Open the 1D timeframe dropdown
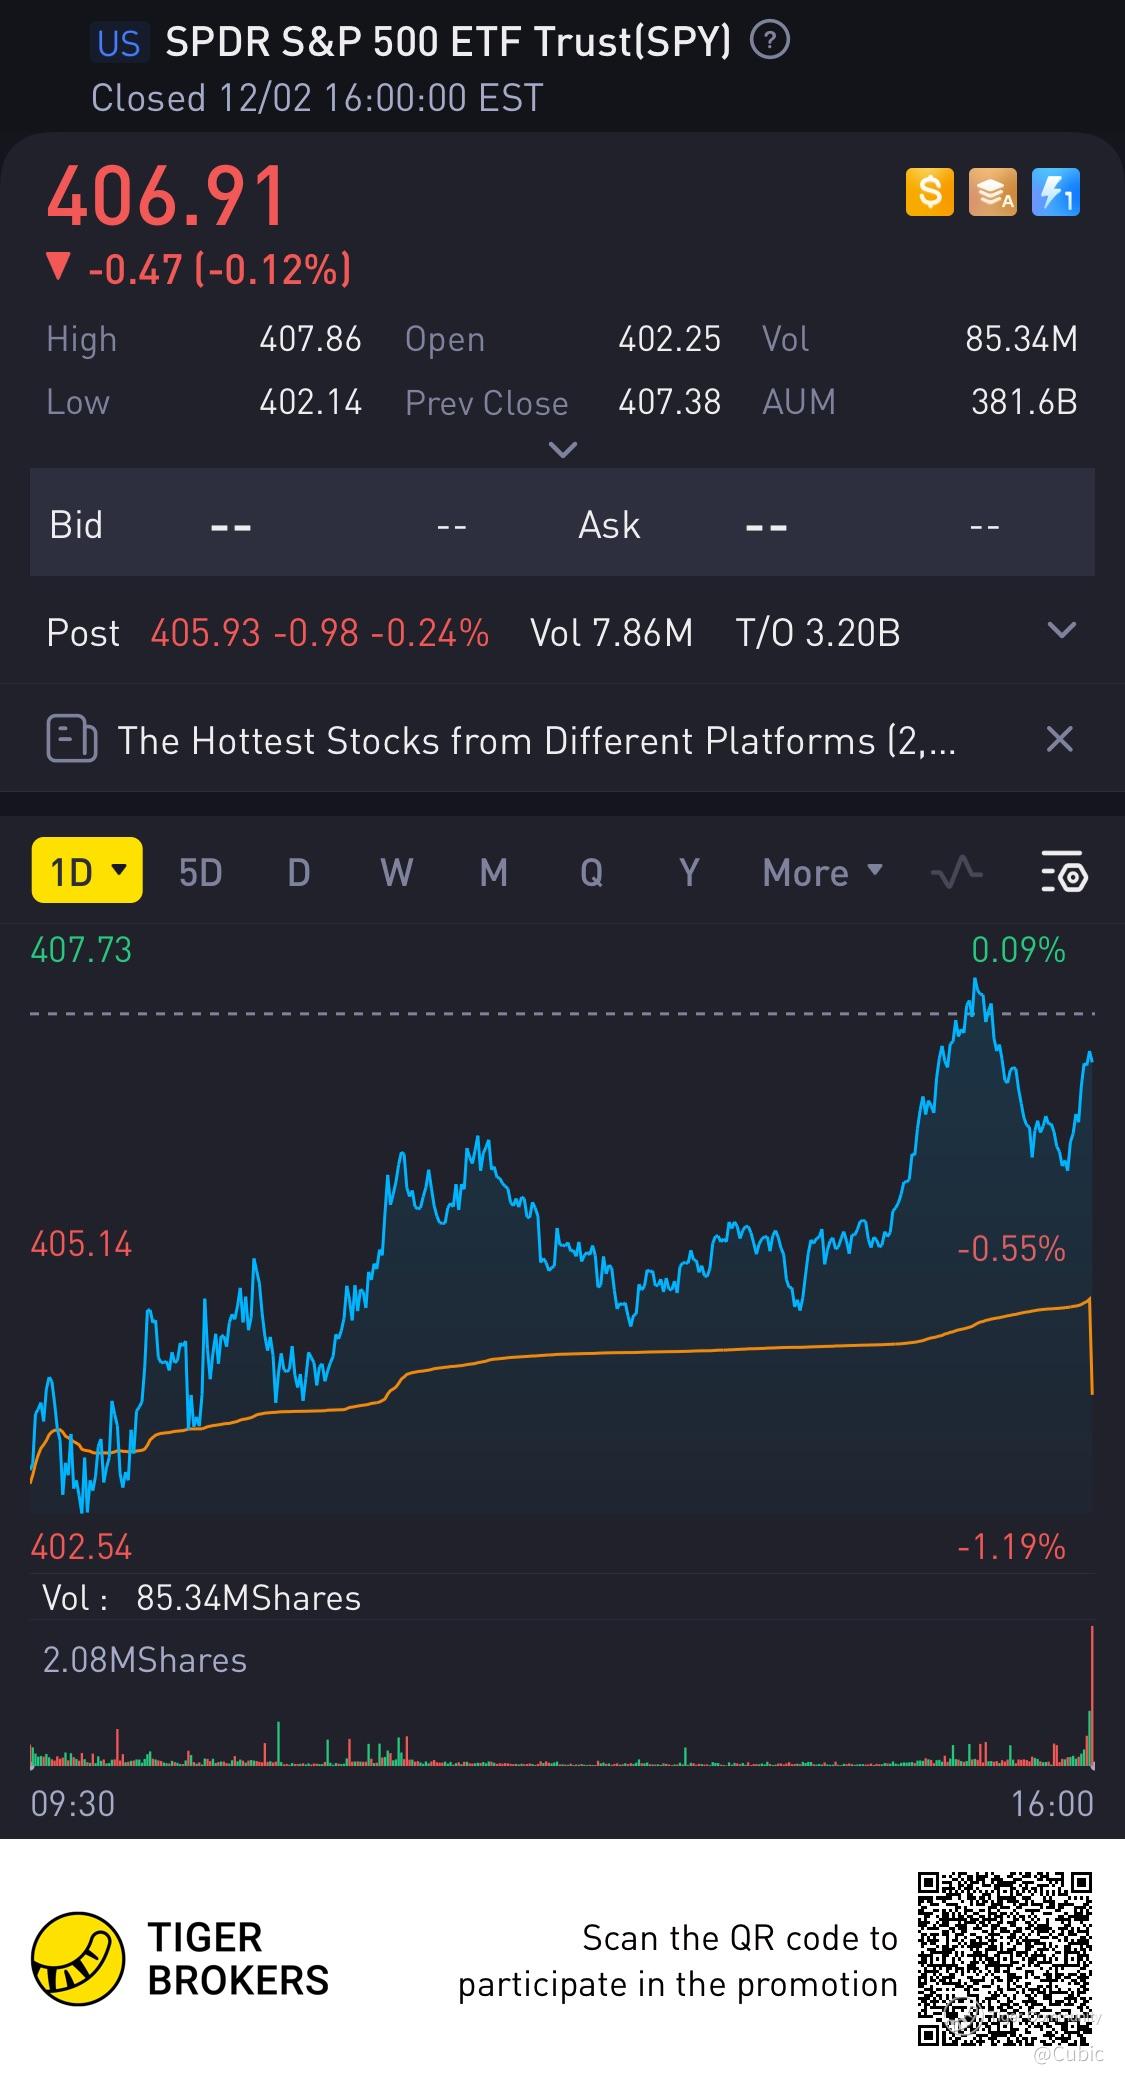 (87, 871)
